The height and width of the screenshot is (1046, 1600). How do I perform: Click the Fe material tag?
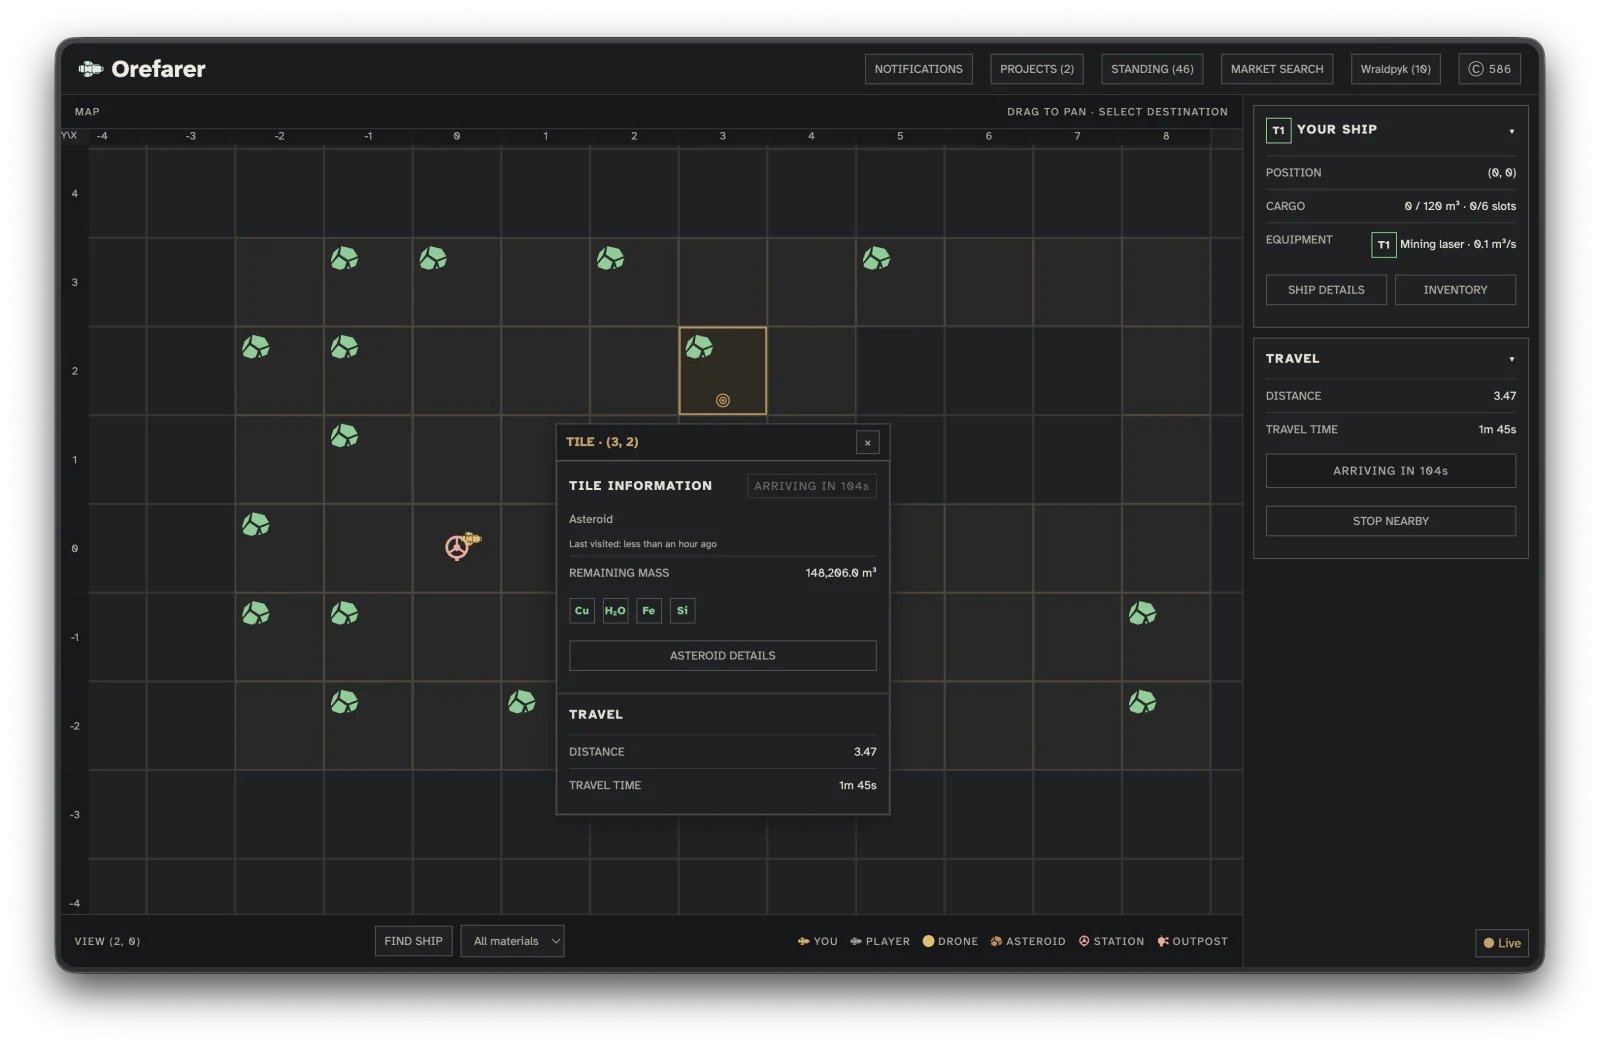(x=649, y=611)
